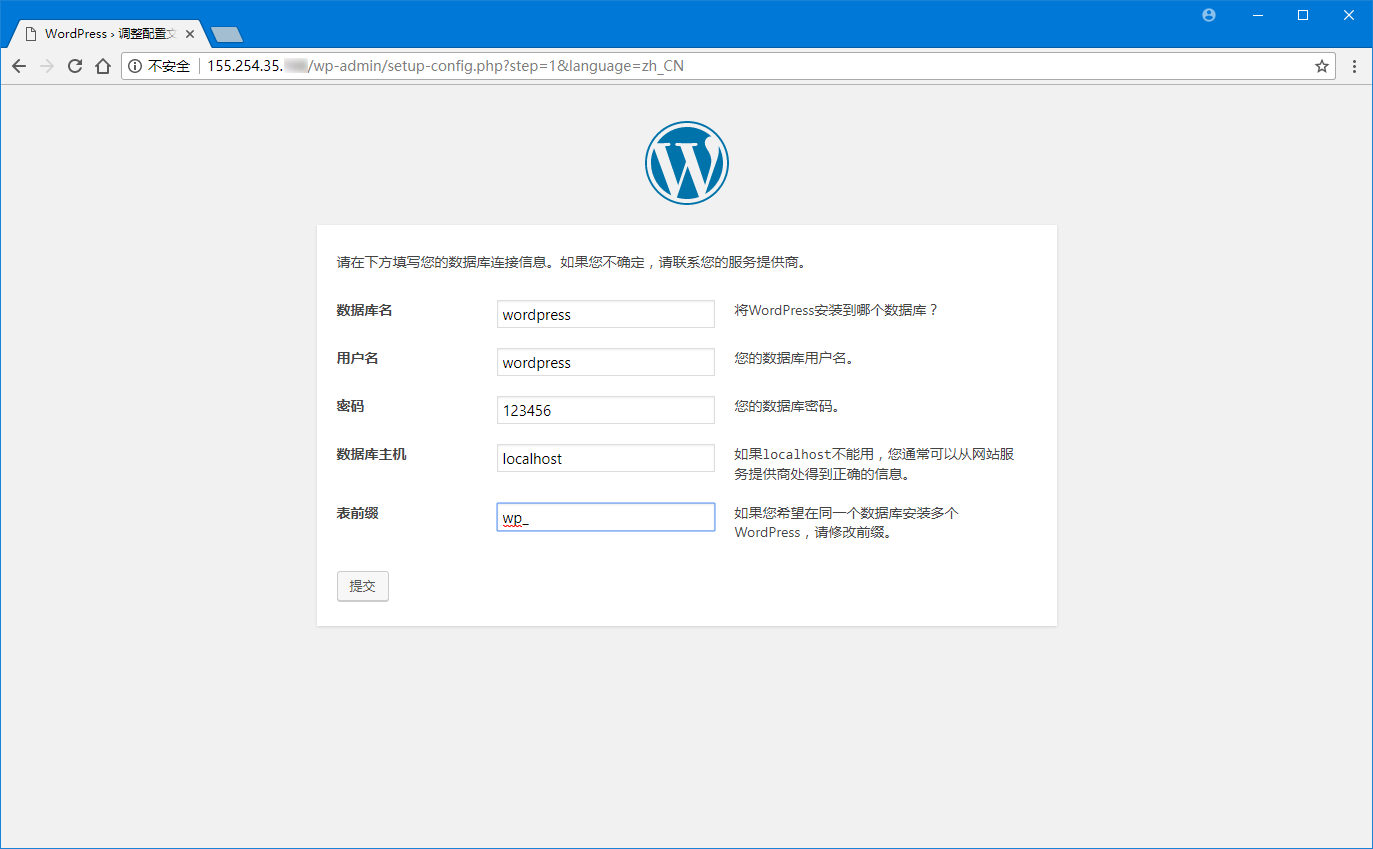Focus the table prefix wp_ field

[x=606, y=517]
